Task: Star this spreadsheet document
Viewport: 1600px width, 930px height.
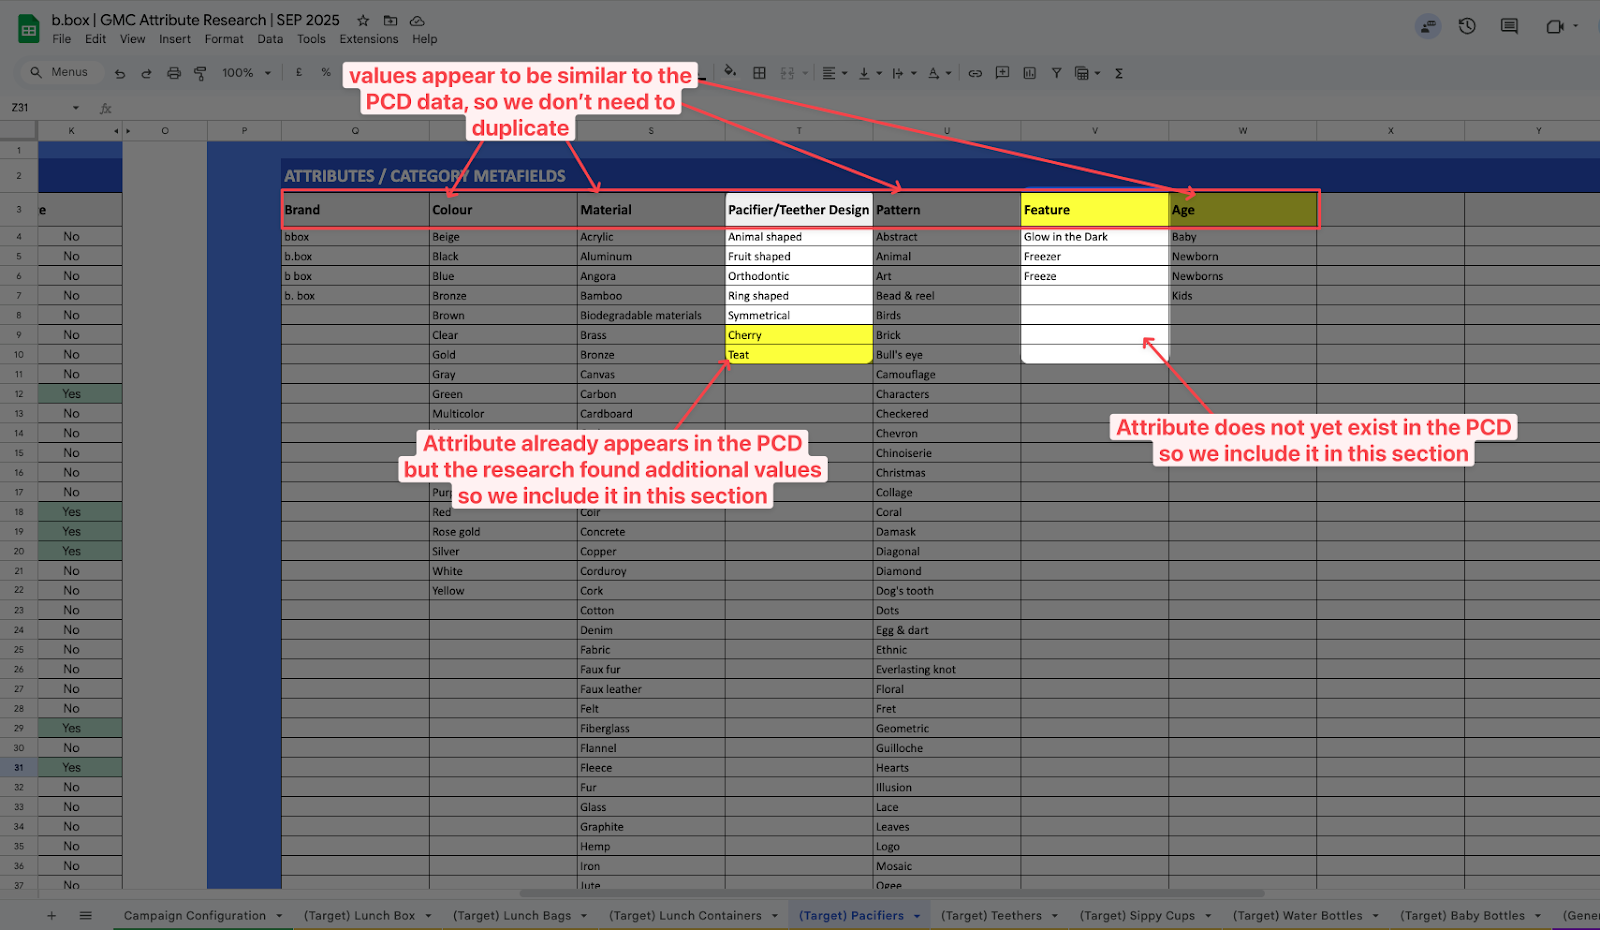Action: (x=363, y=20)
